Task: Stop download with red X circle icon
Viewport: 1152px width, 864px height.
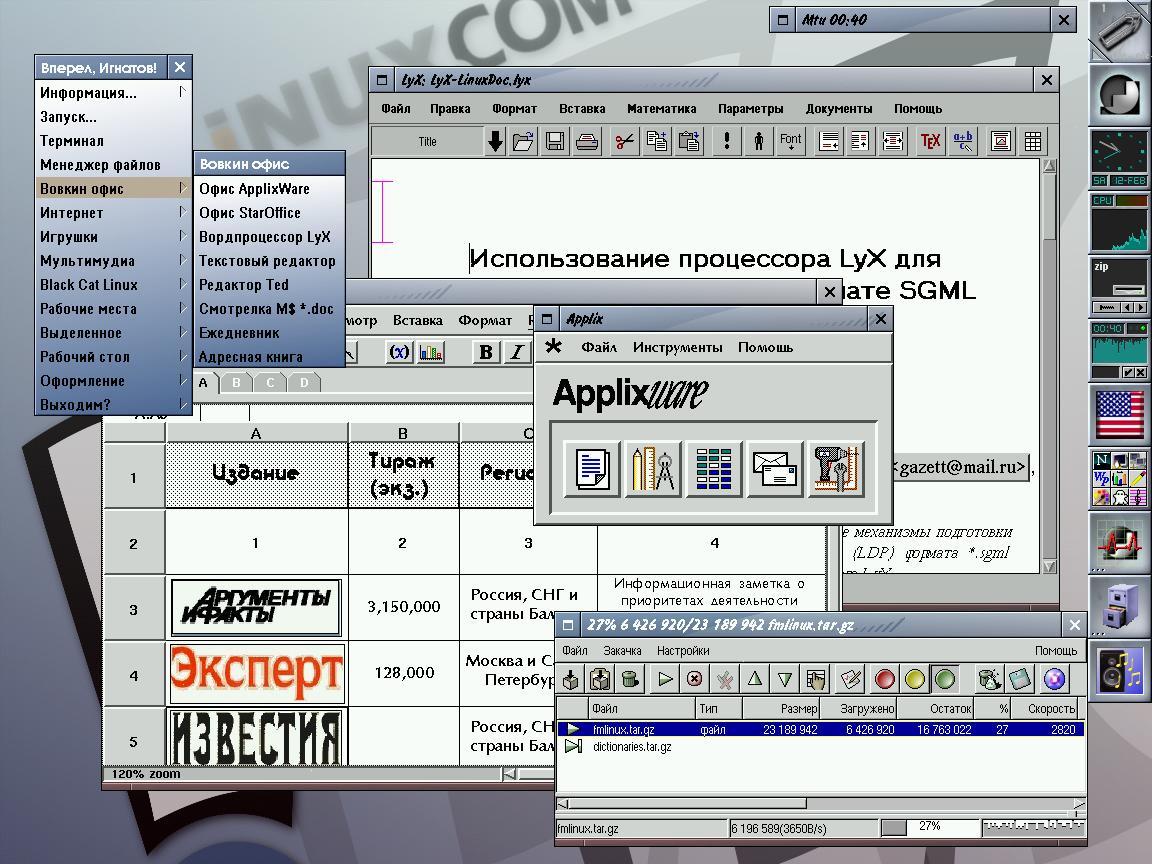Action: [694, 679]
